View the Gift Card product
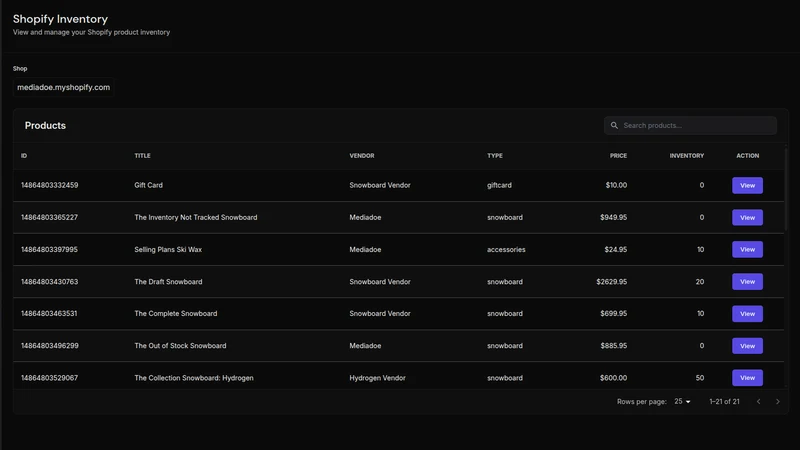Screen dimensions: 800x450 [747, 185]
